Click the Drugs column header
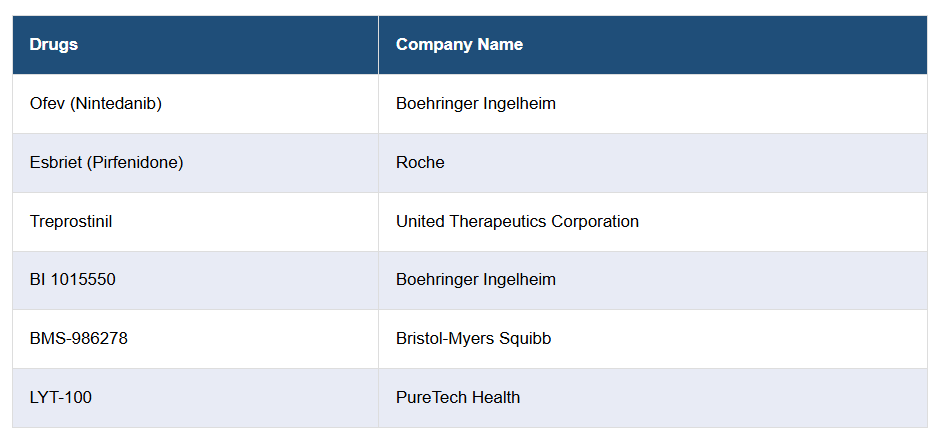 point(54,44)
